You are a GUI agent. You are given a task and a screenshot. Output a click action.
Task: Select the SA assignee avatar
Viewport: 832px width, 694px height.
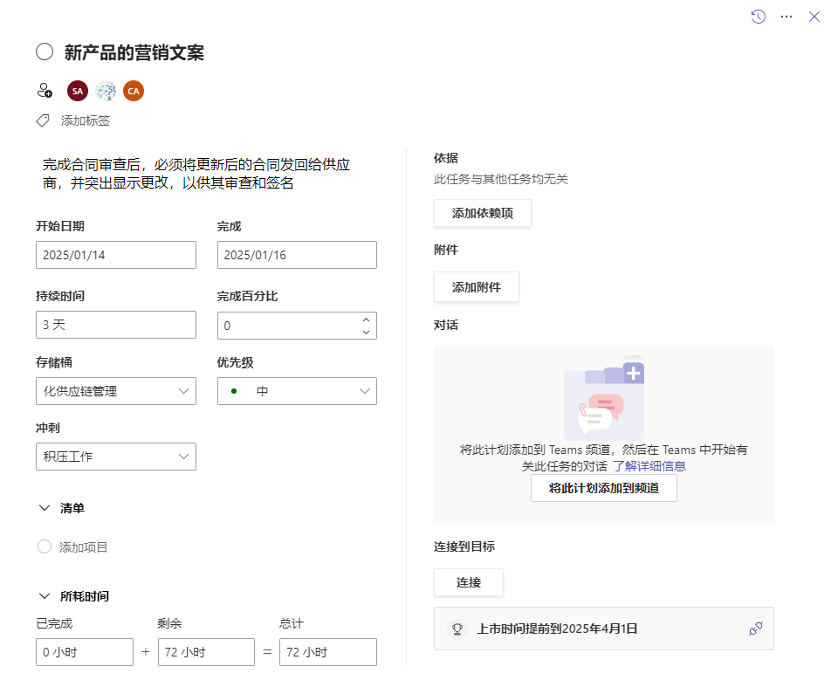(77, 91)
